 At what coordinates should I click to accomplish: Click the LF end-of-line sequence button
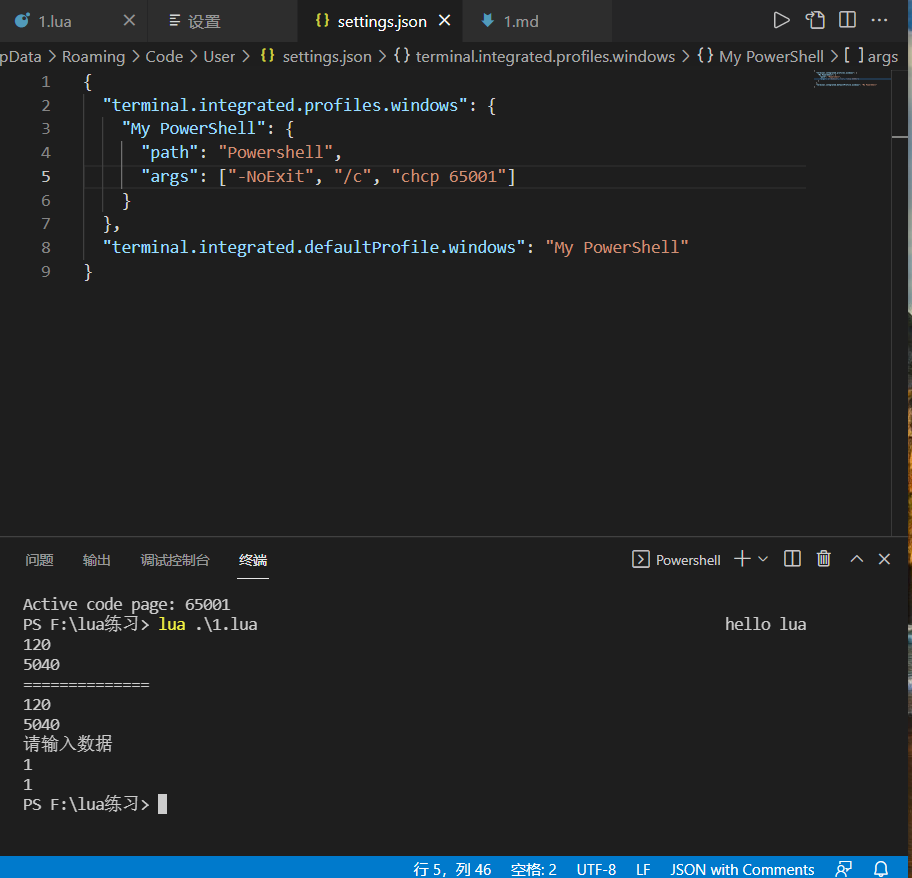tap(643, 869)
